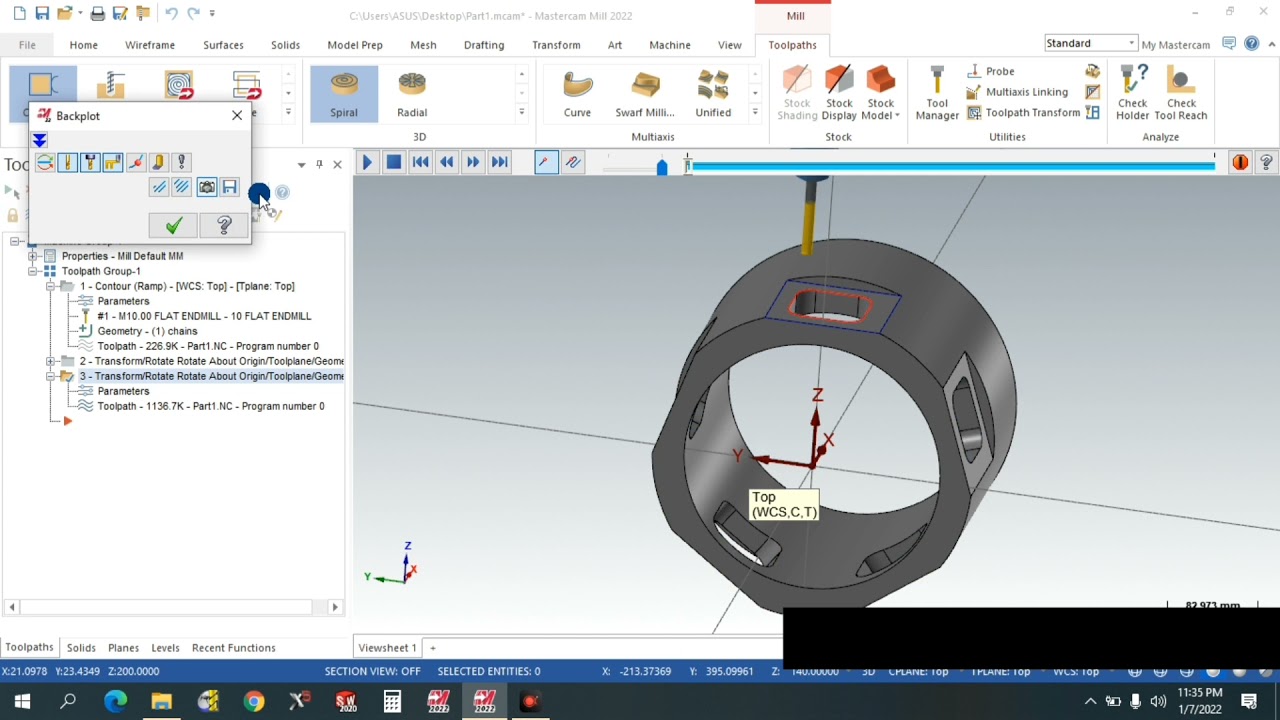The height and width of the screenshot is (720, 1280).
Task: Click the Backplot options exclamation button
Action: [x=181, y=162]
